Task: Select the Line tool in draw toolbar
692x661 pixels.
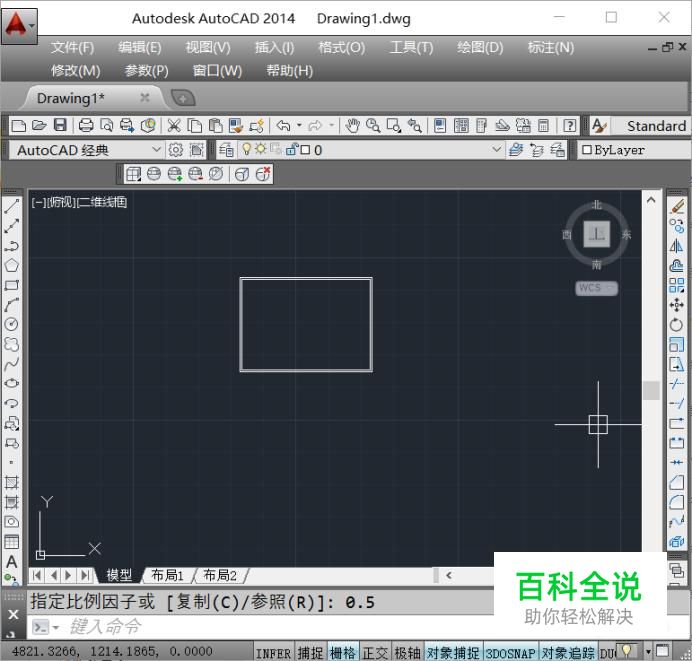Action: click(11, 206)
